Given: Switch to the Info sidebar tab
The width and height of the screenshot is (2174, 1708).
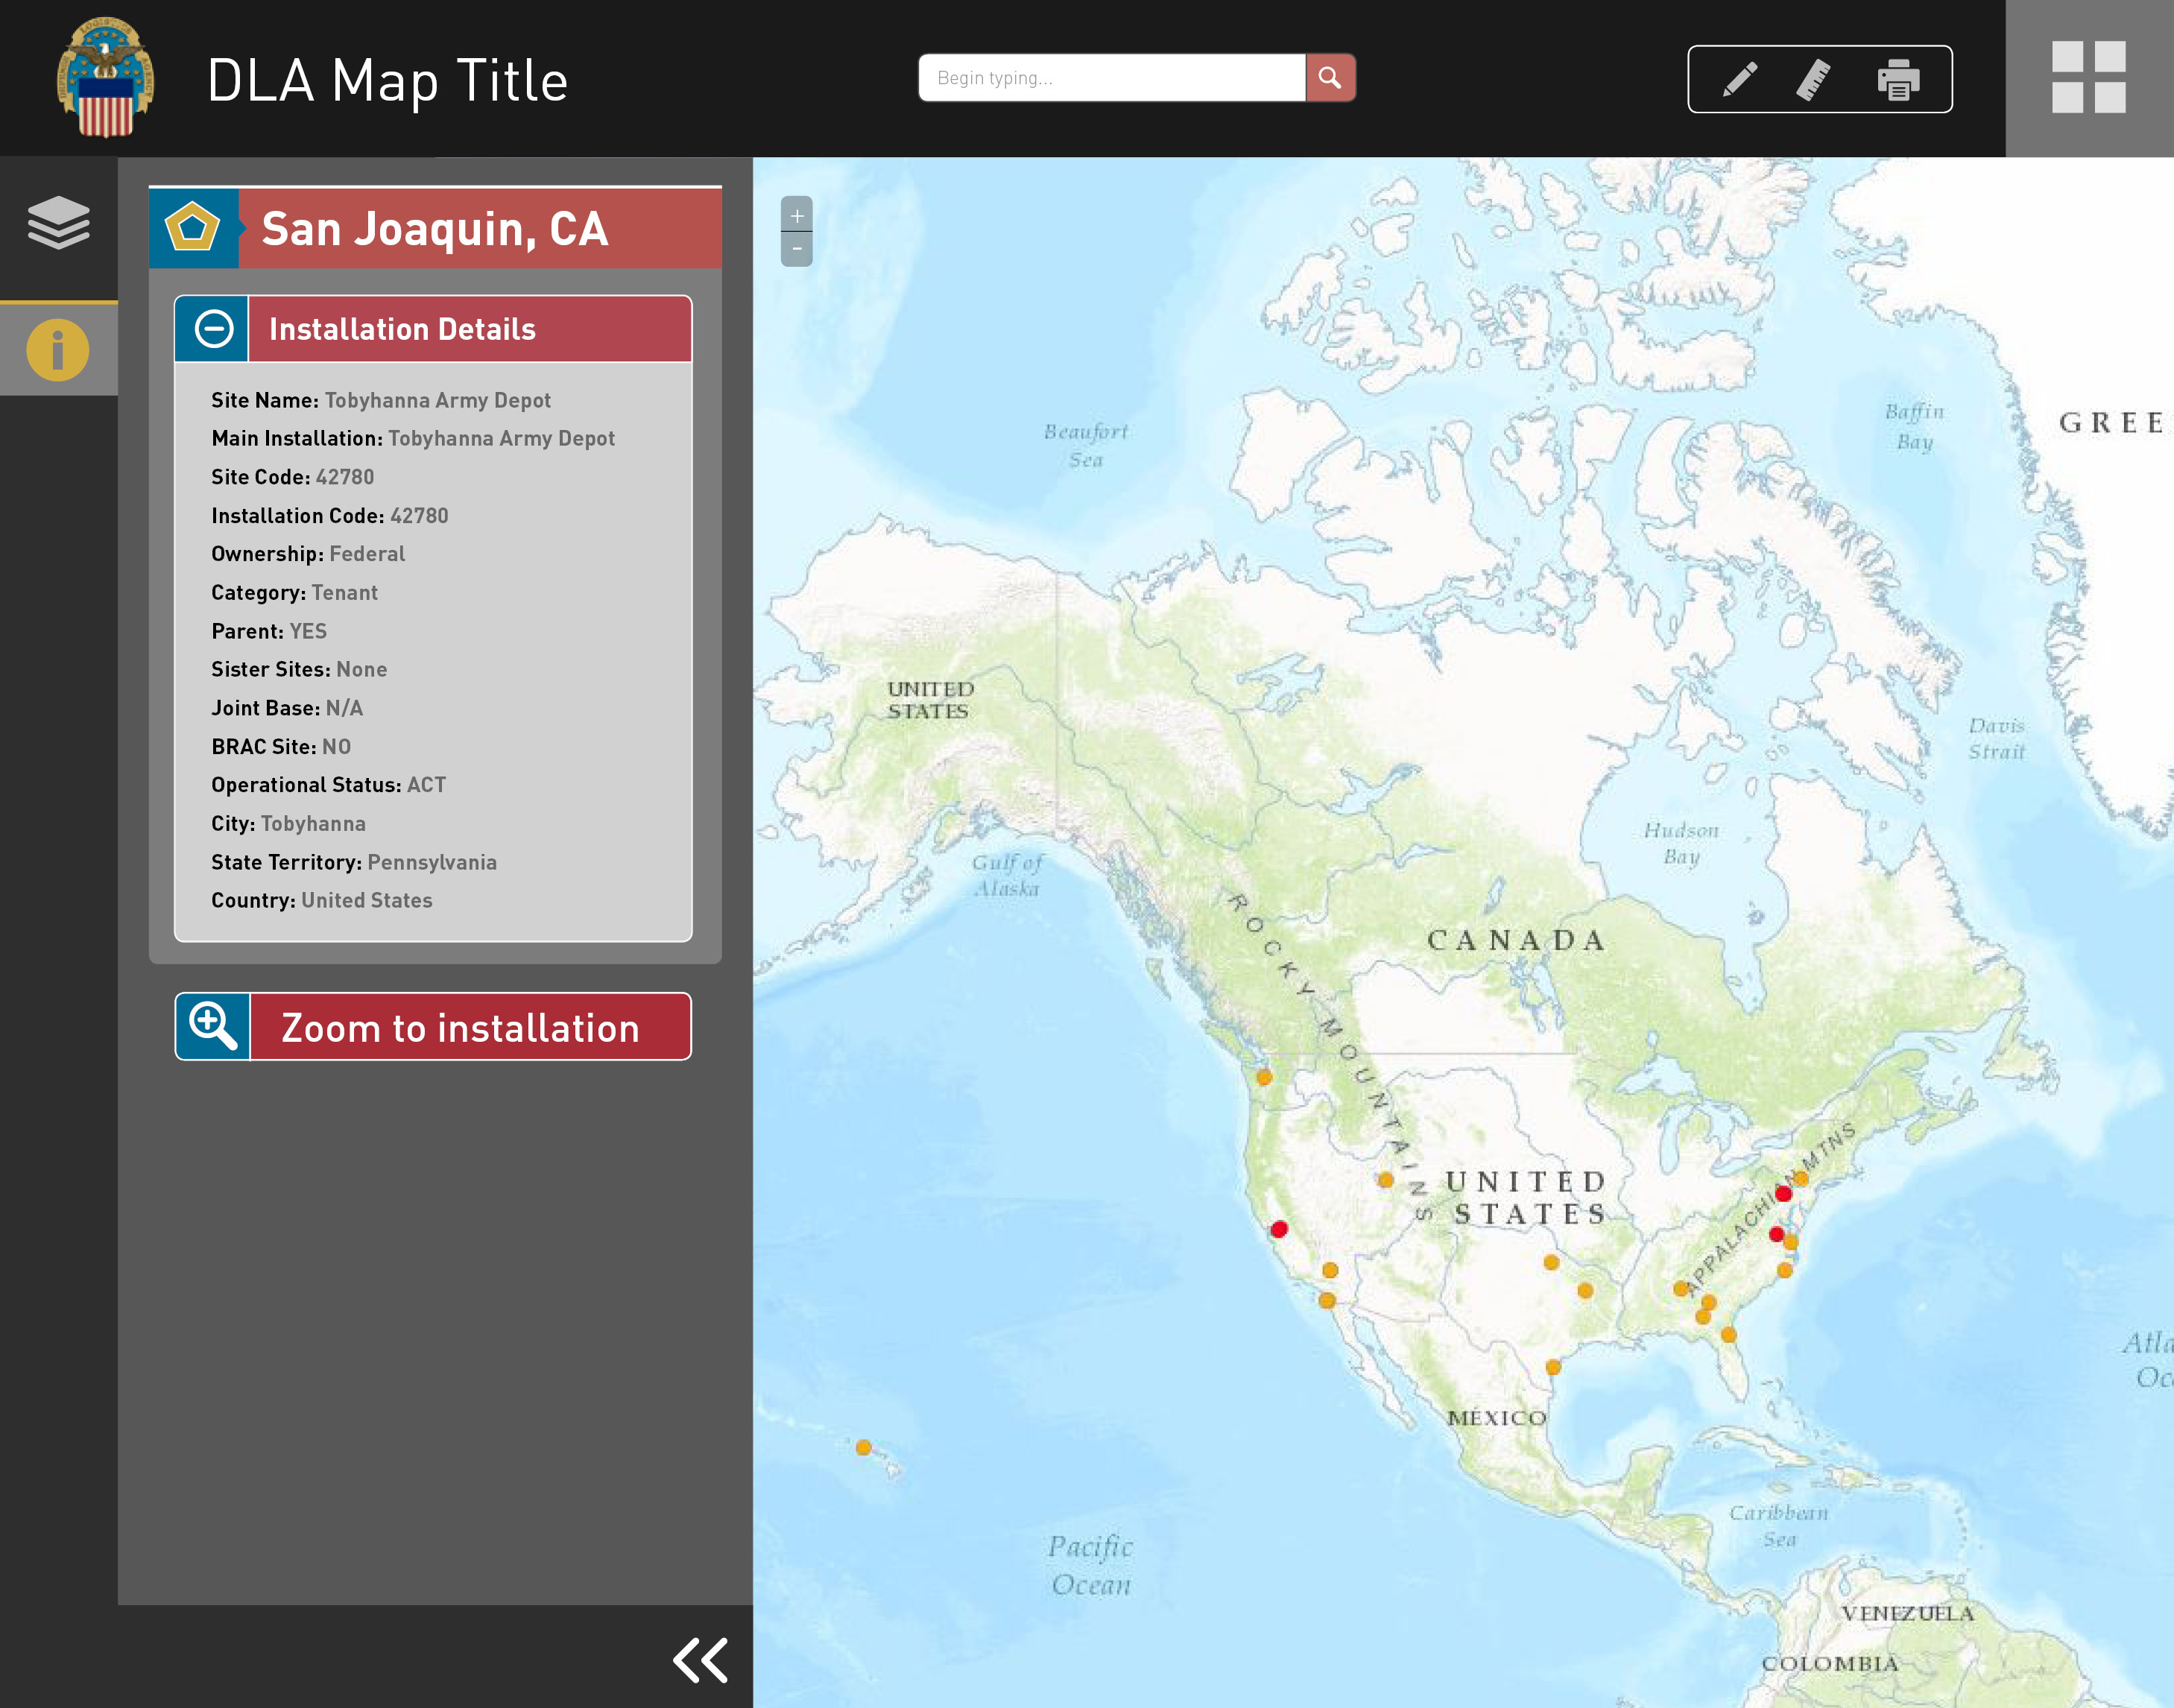Looking at the screenshot, I should pyautogui.click(x=58, y=350).
